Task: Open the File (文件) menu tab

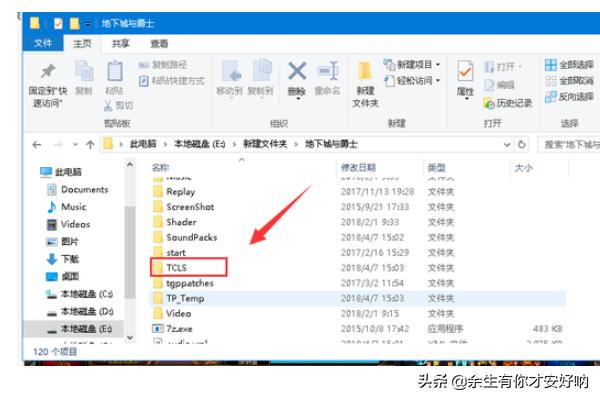Action: pos(43,44)
